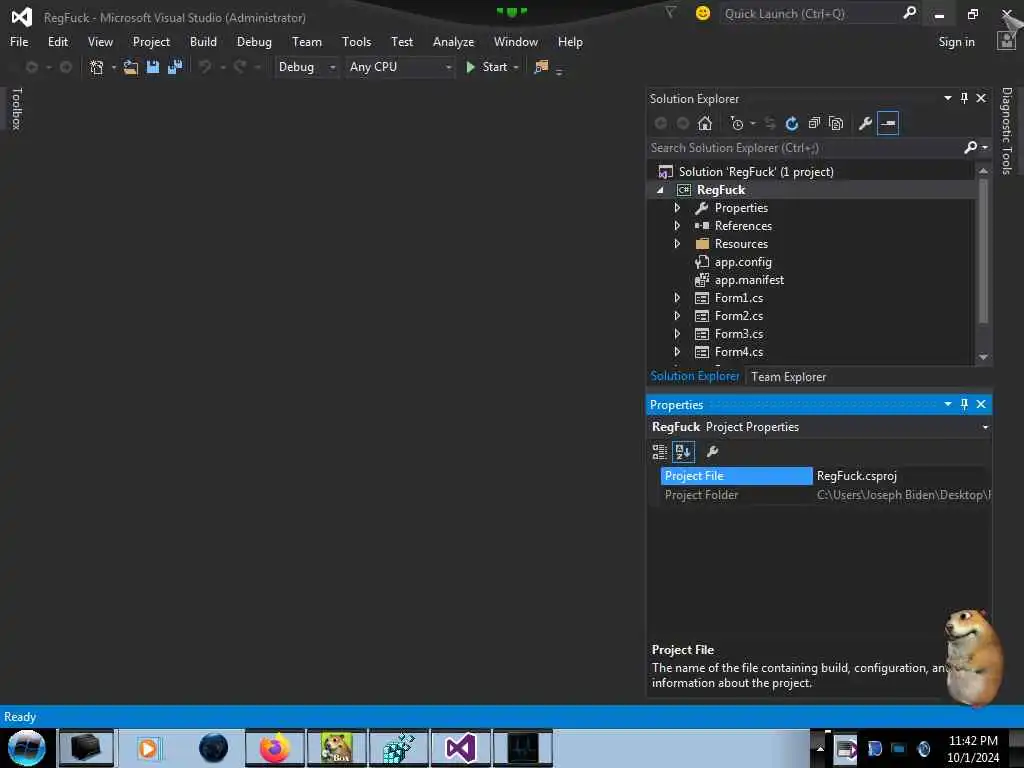Click the search magnifier in Solution Explorer
This screenshot has width=1024, height=768.
971,148
